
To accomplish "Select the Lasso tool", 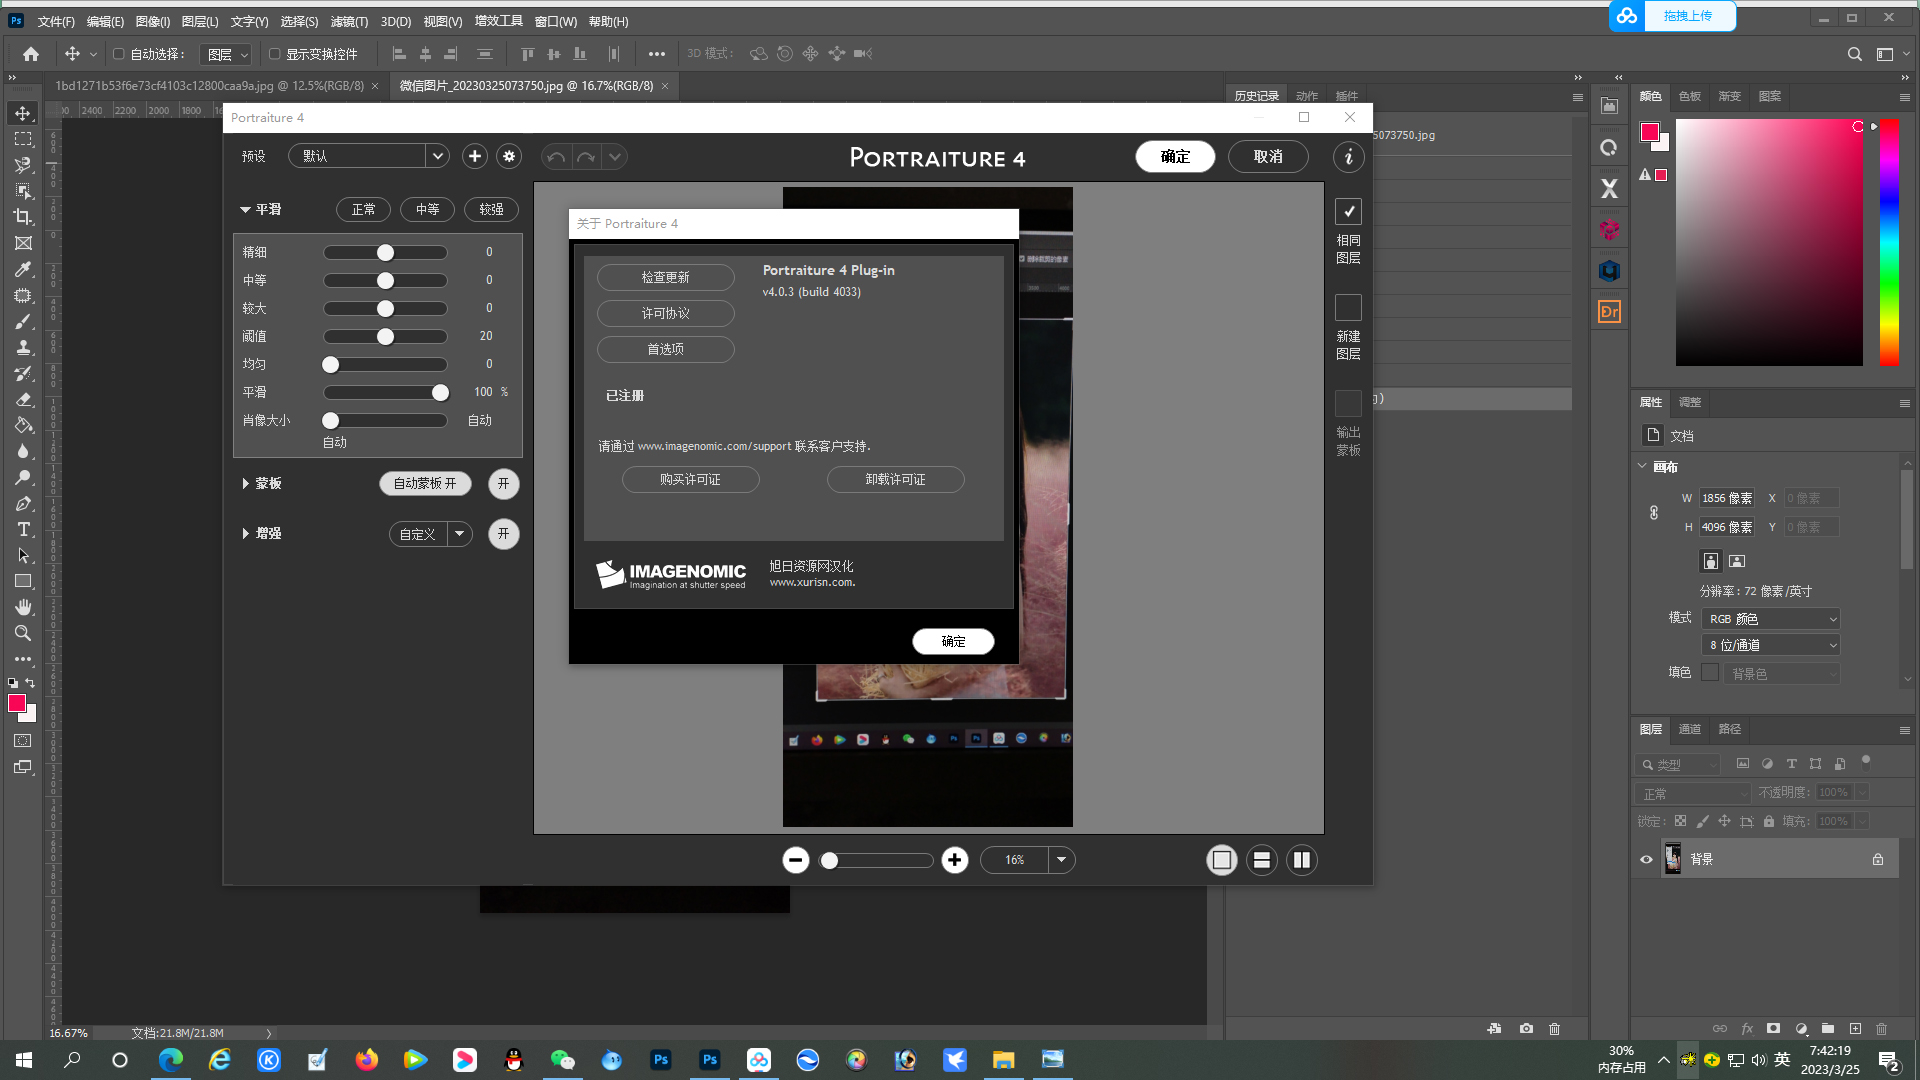I will click(x=23, y=165).
